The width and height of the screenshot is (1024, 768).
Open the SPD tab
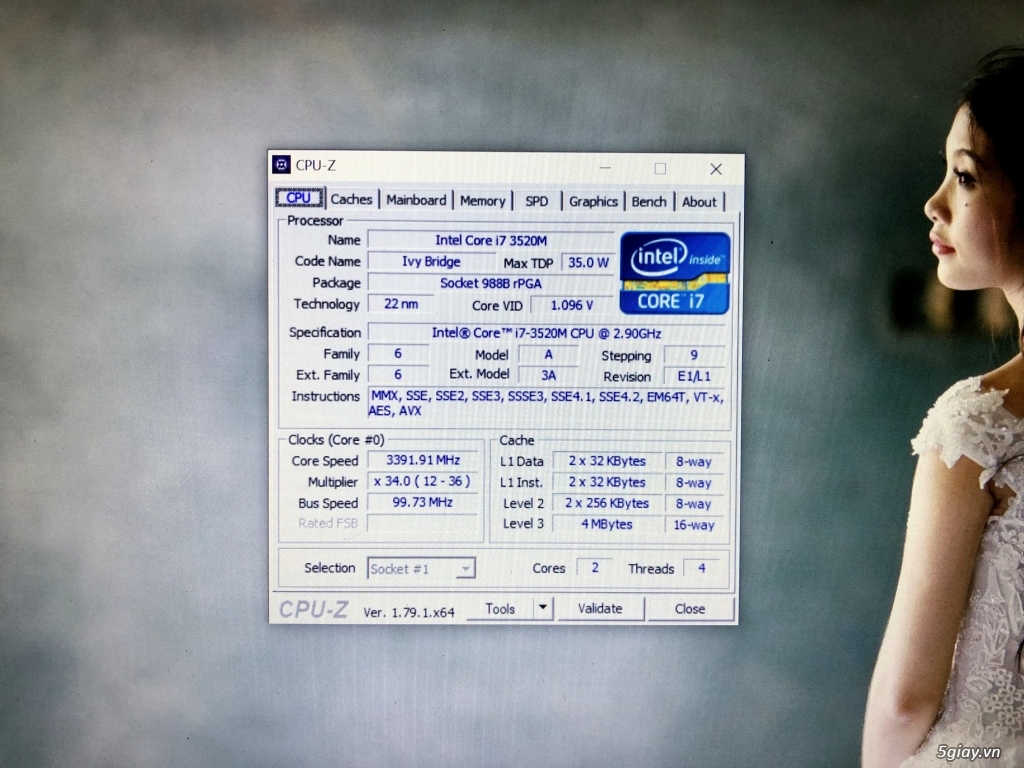537,201
